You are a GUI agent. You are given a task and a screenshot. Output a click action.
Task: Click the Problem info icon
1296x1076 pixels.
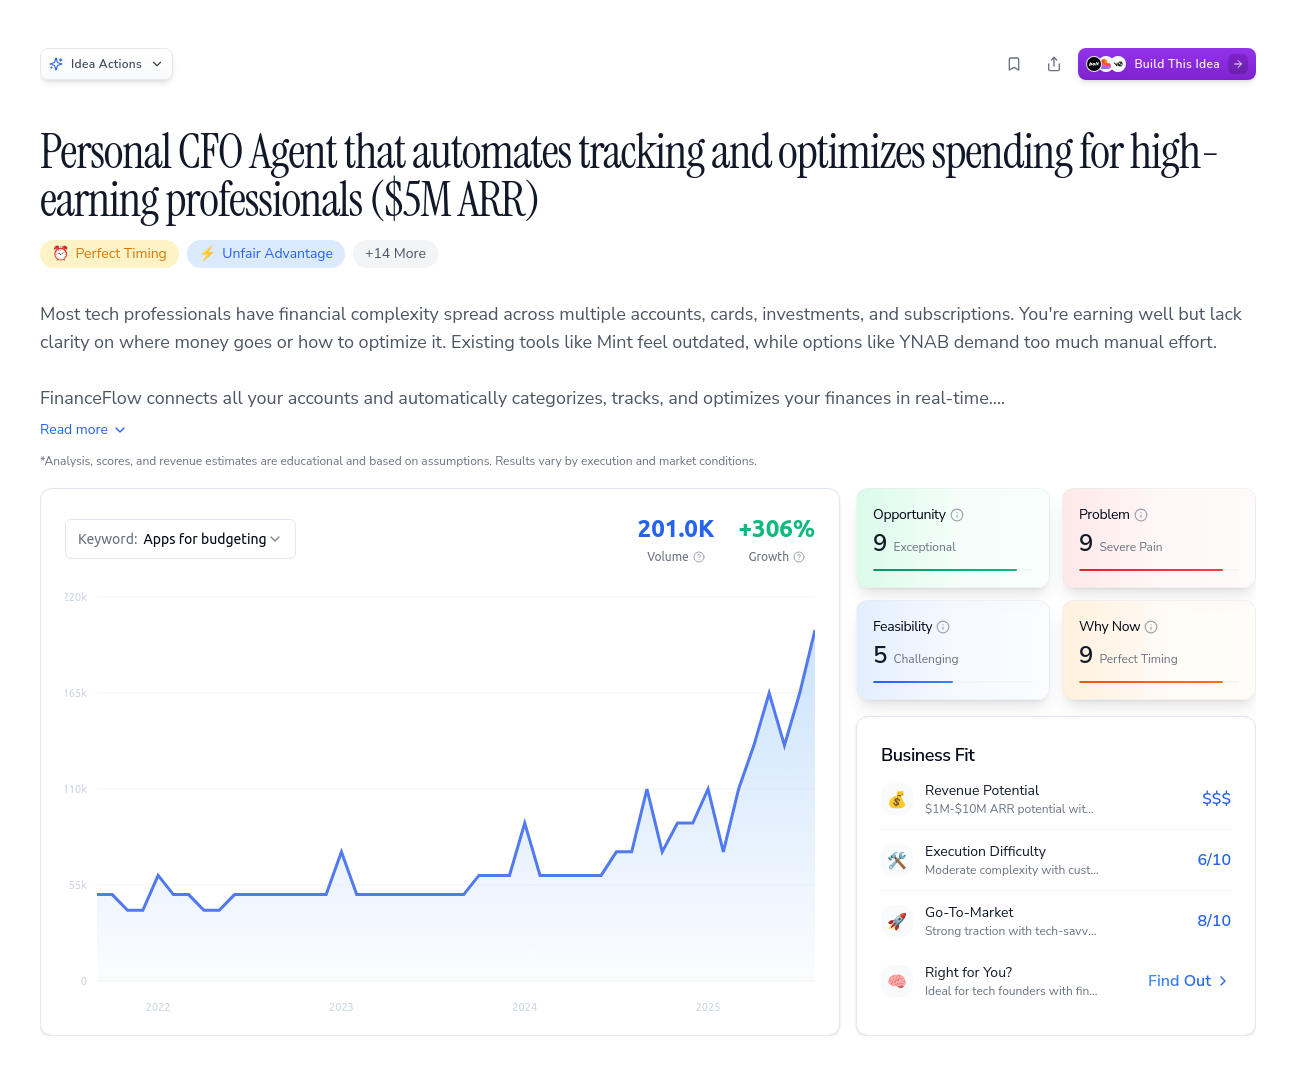[1141, 515]
